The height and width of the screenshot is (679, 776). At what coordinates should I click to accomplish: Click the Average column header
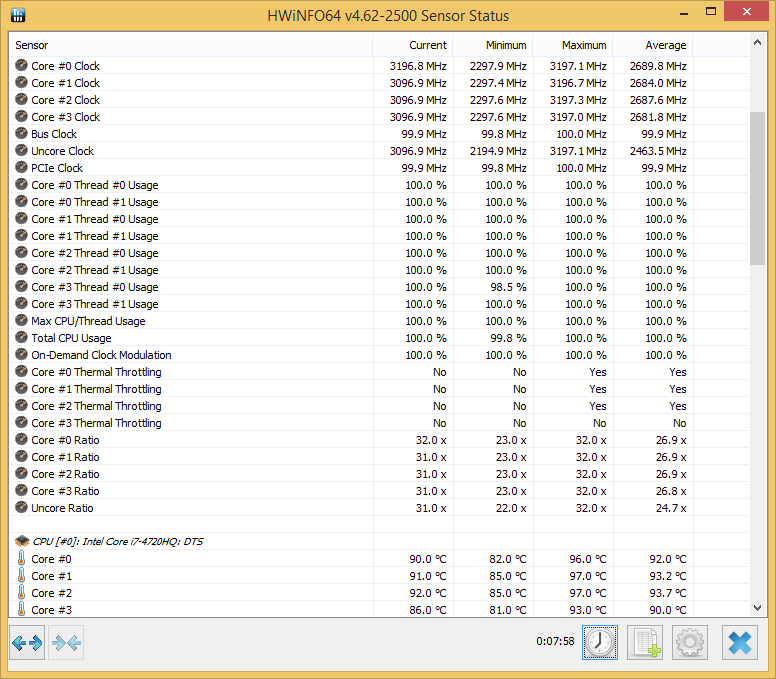pos(653,45)
